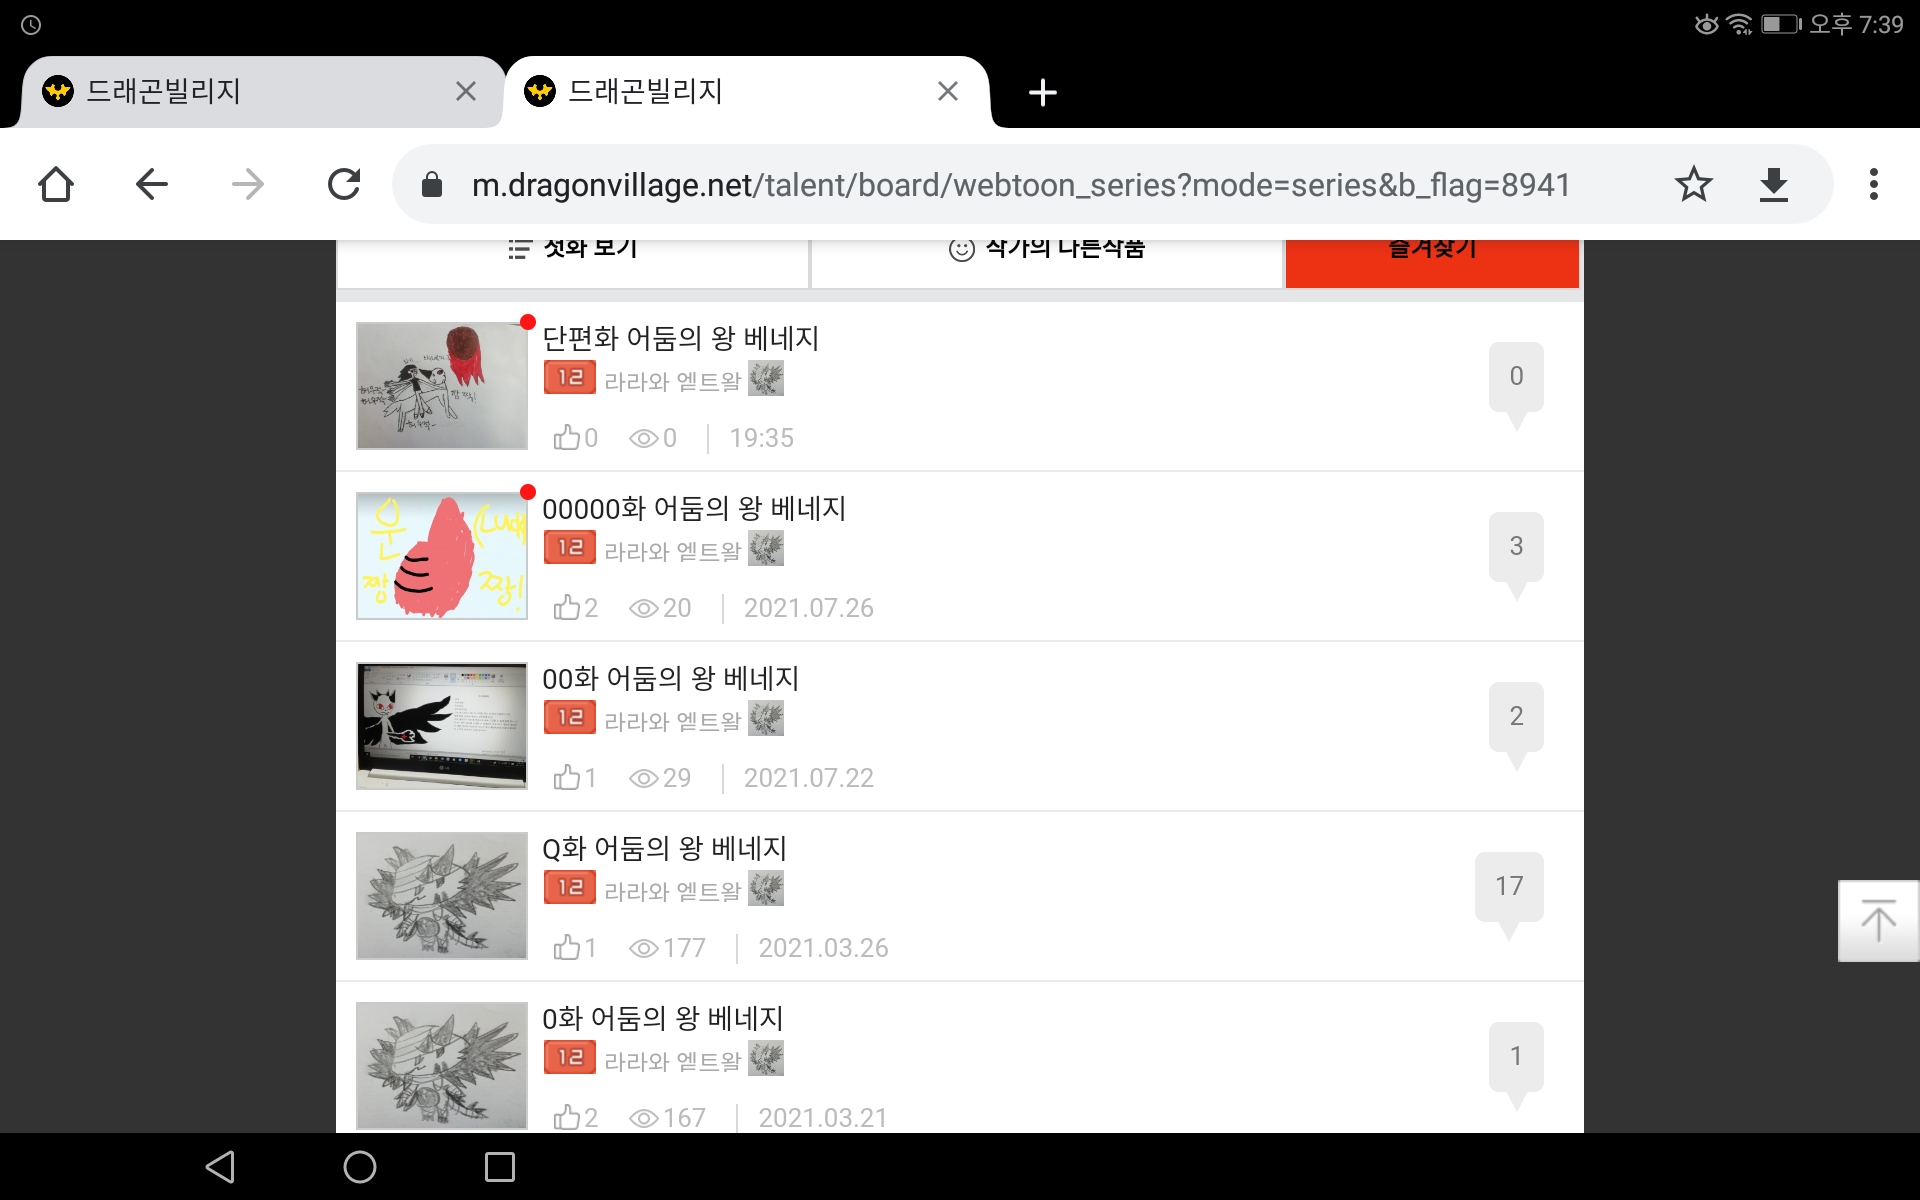Screen dimensions: 1920x1200
Task: Tap the Android home circle button
Action: (360, 1167)
